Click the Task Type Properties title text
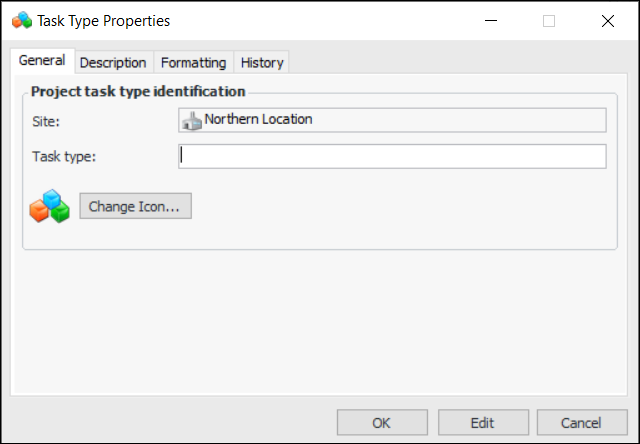 tap(104, 20)
